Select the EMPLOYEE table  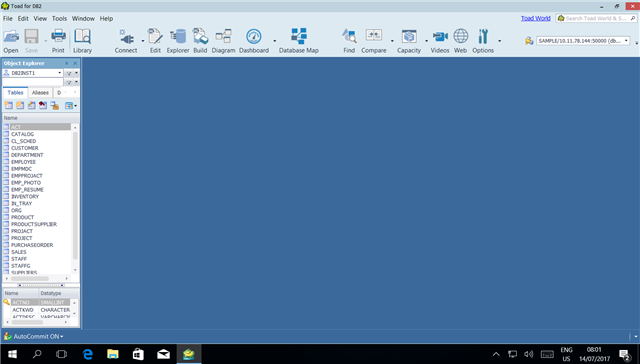23,162
